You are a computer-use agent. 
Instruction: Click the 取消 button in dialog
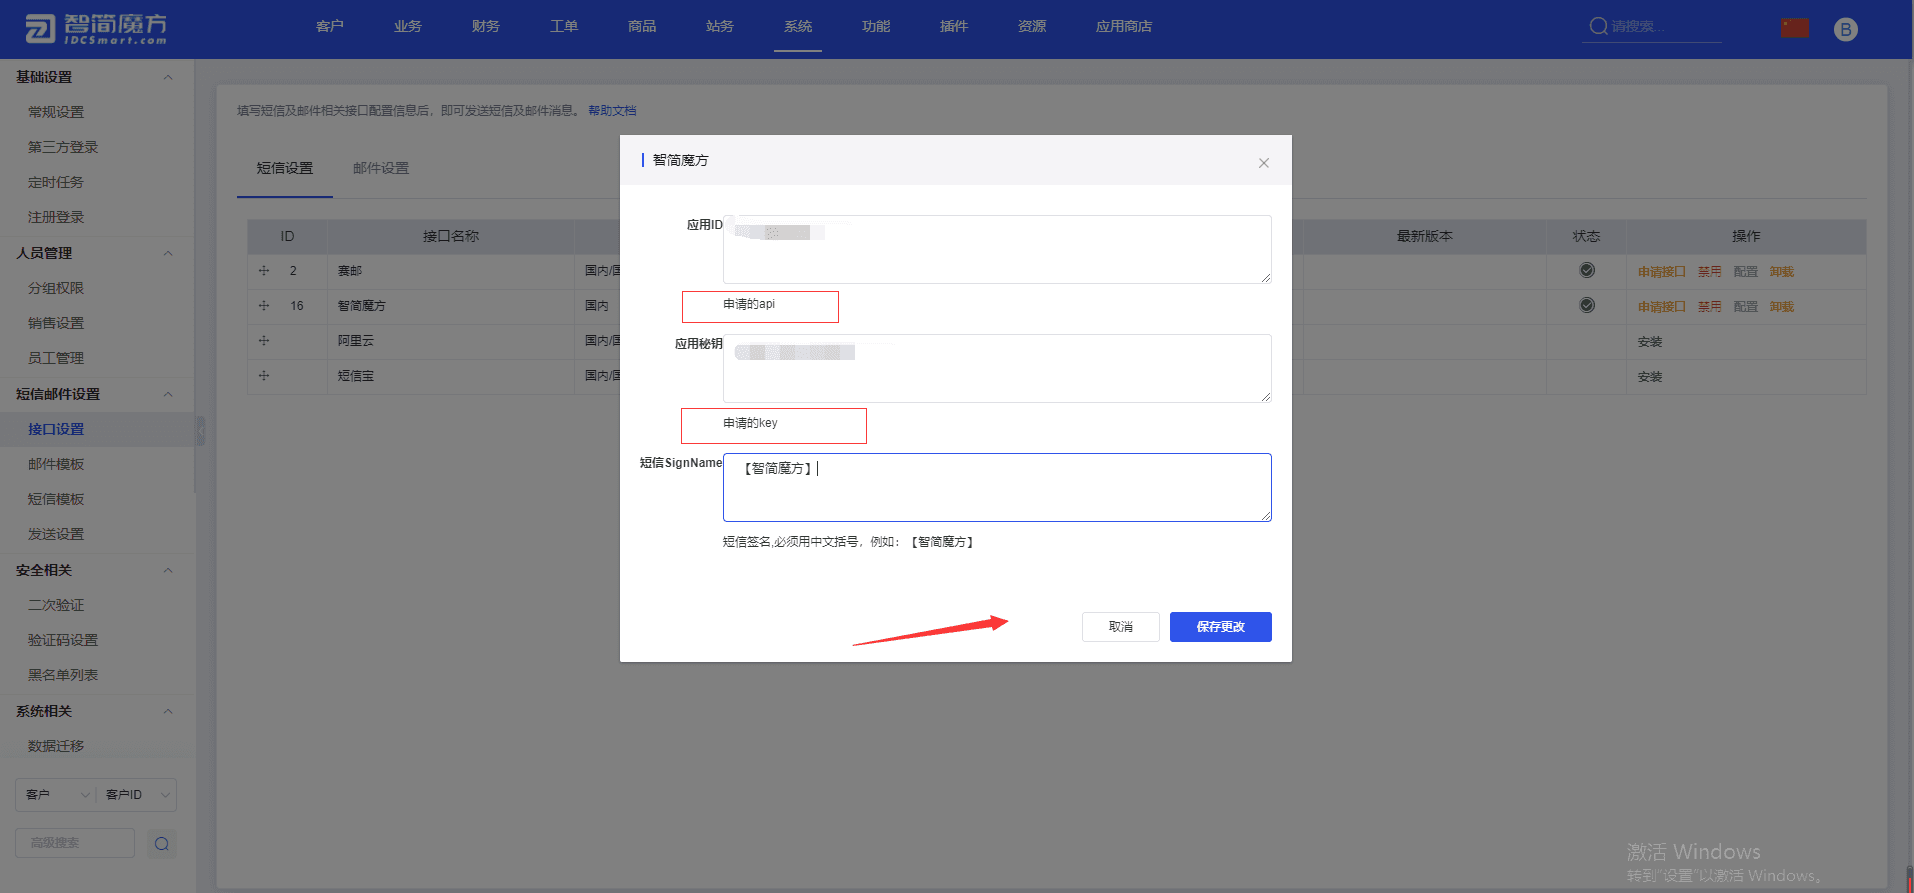(1121, 627)
